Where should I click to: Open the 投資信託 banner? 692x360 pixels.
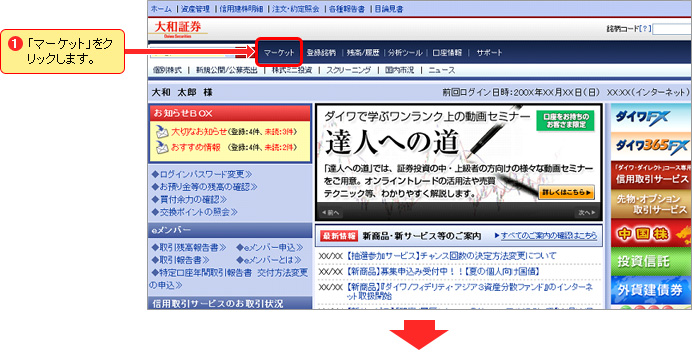pyautogui.click(x=651, y=261)
